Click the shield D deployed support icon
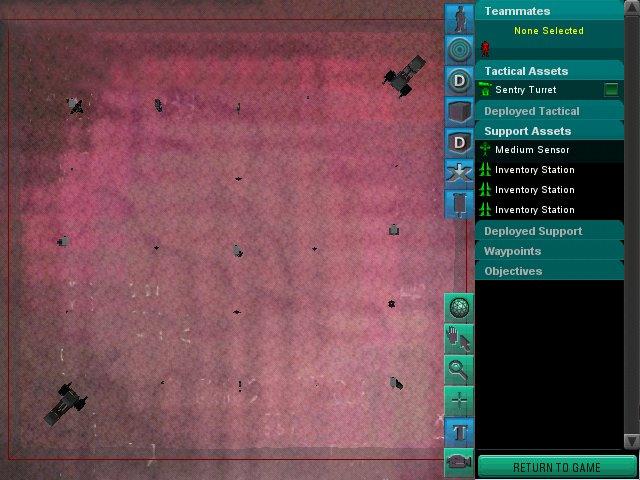 click(x=458, y=142)
